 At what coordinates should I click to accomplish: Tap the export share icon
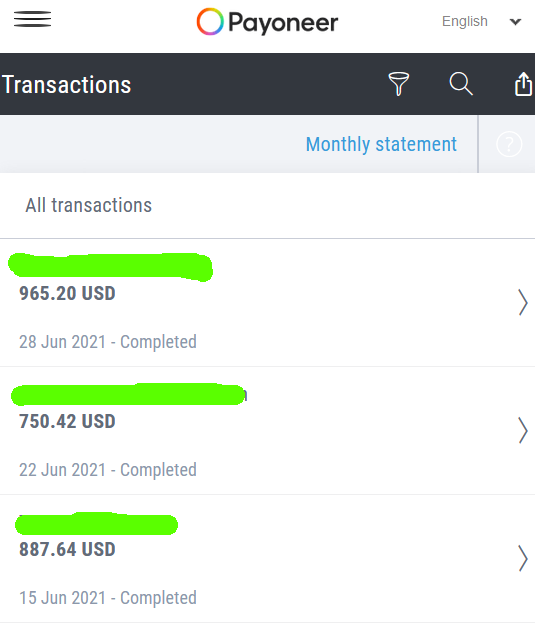(x=523, y=84)
